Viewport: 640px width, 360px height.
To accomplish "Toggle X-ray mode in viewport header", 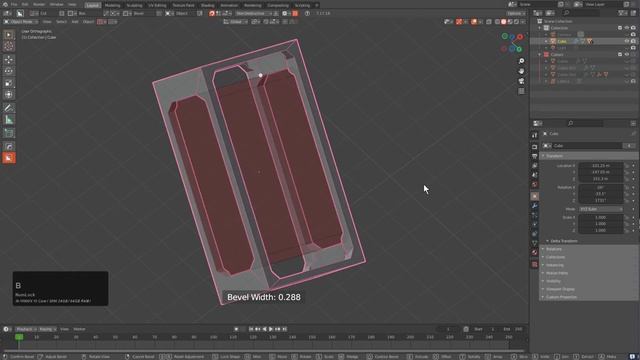I will tap(489, 22).
